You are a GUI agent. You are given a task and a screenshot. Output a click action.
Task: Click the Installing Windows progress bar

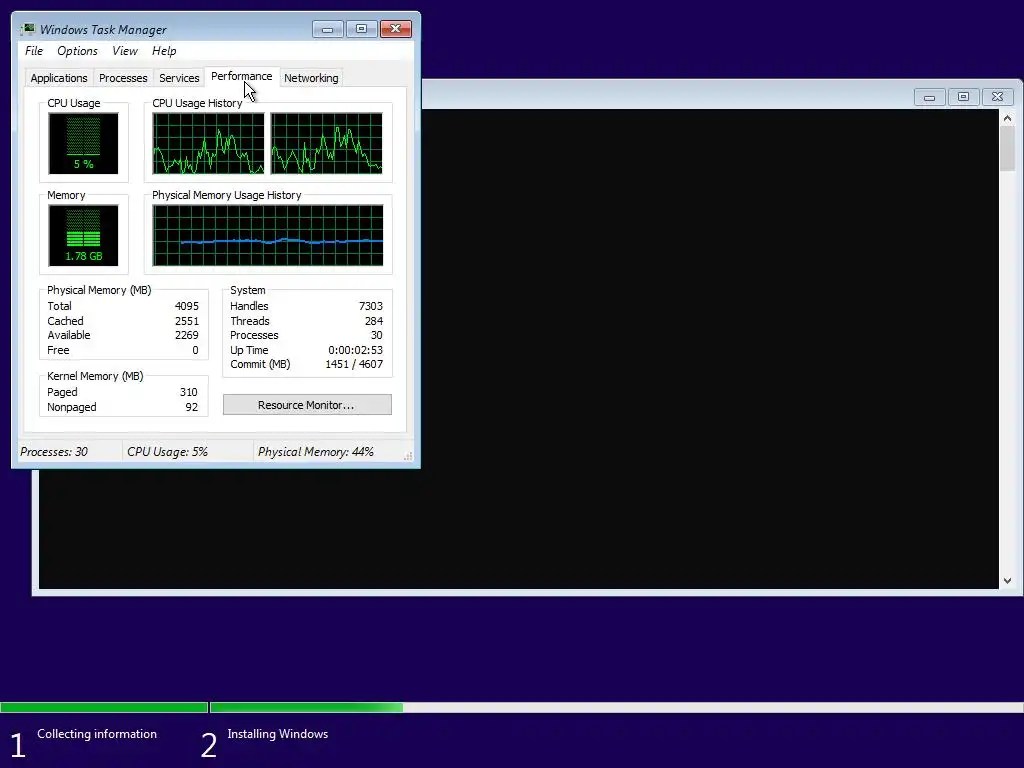click(616, 707)
